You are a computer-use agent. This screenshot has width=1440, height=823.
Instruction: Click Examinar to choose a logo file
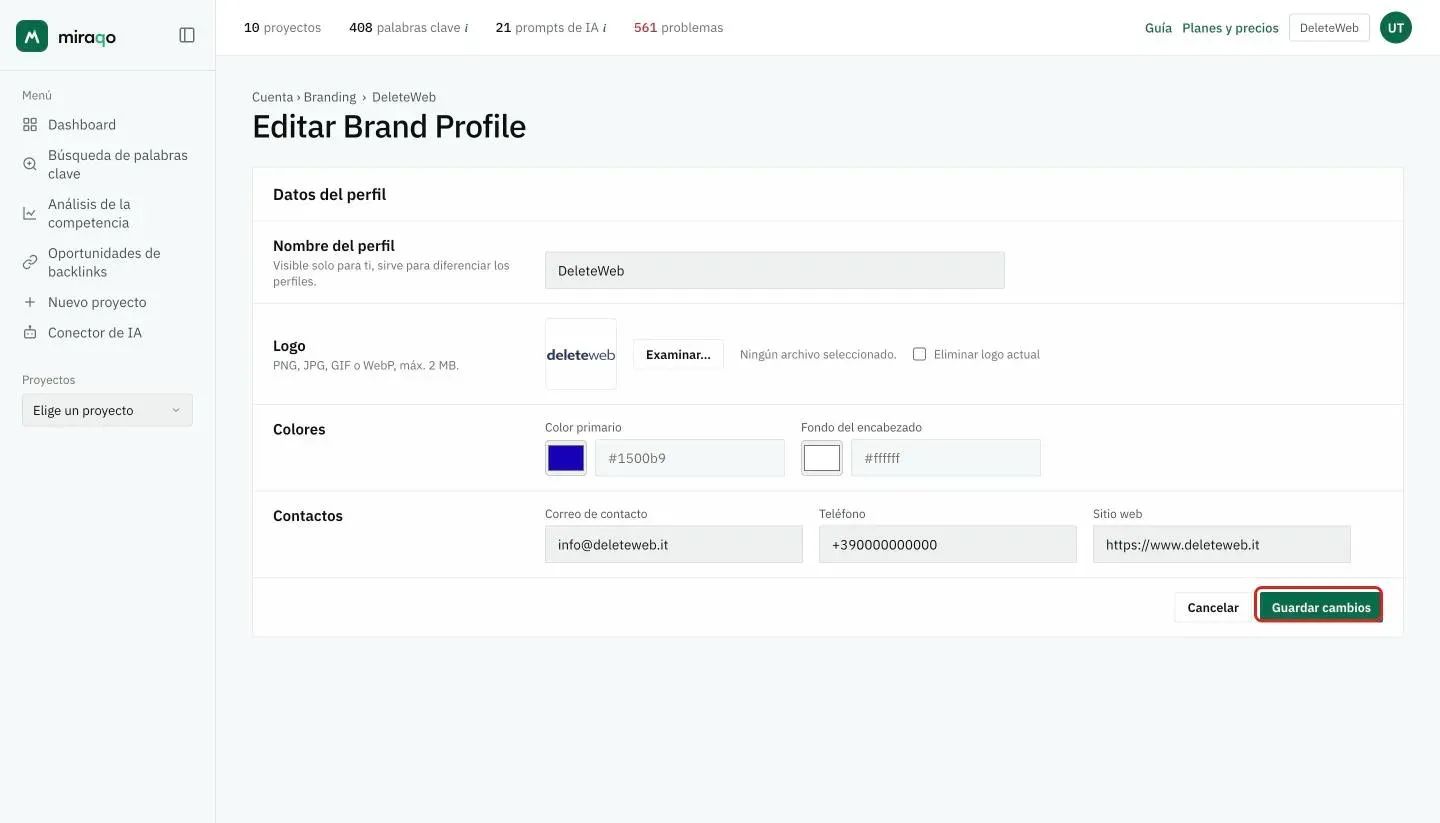click(x=678, y=354)
